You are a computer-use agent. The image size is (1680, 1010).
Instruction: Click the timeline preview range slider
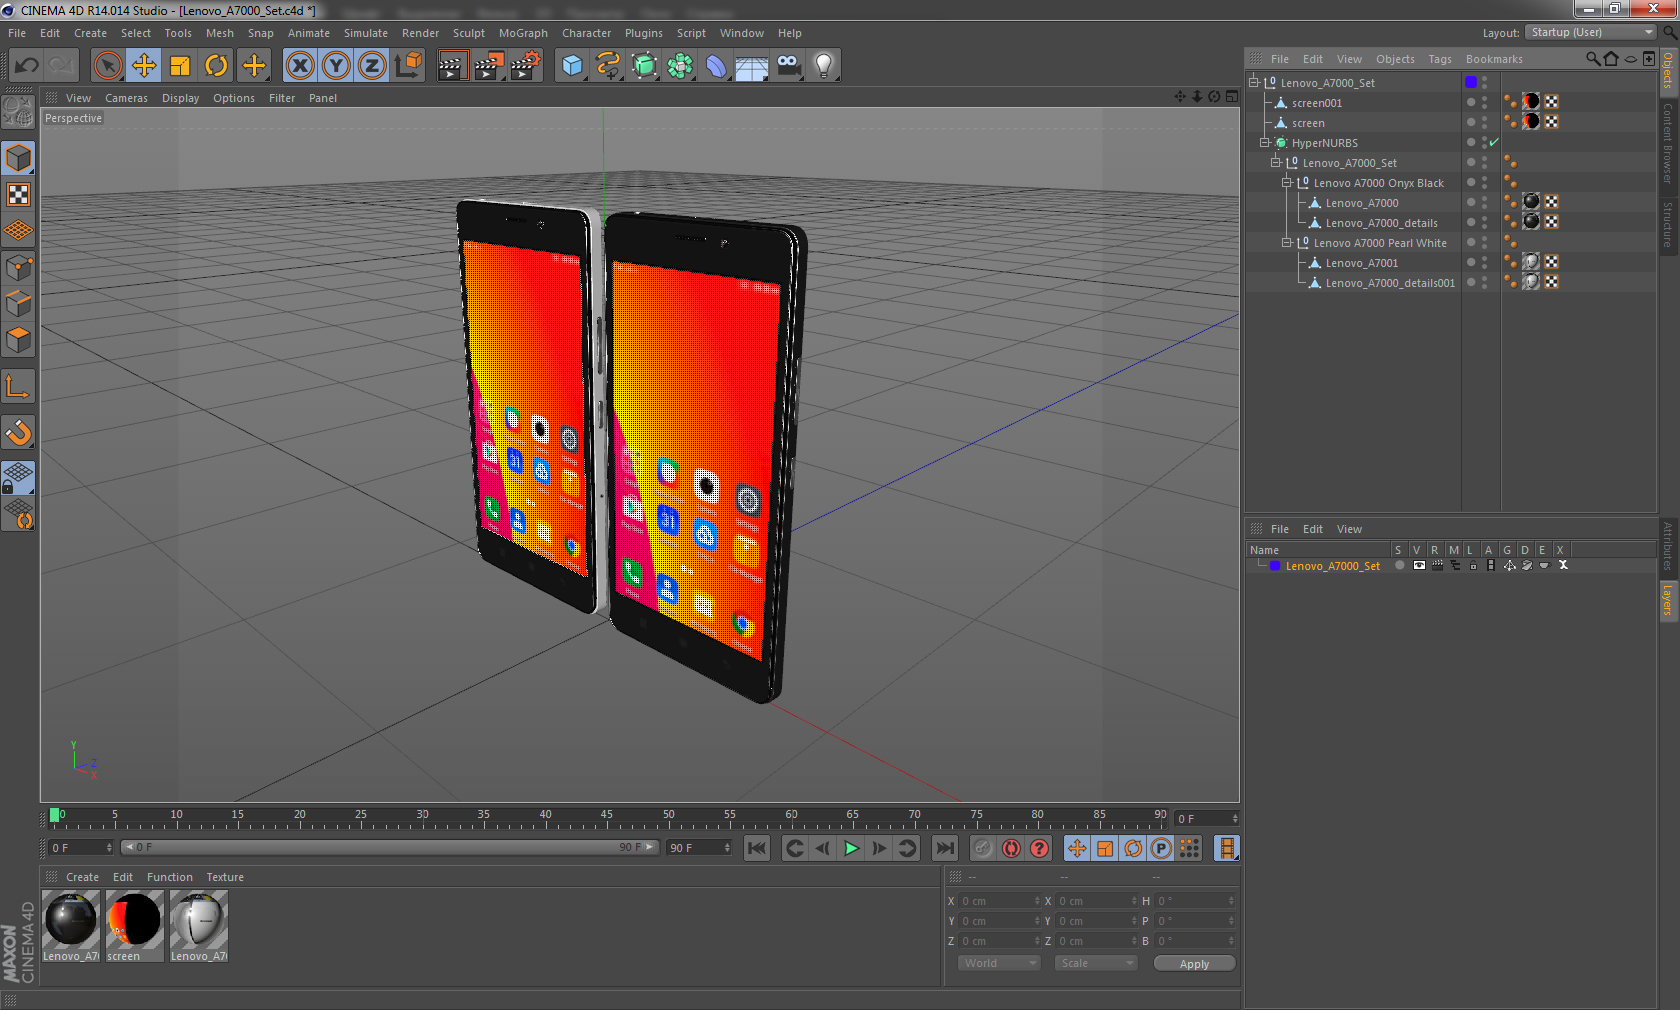[390, 847]
